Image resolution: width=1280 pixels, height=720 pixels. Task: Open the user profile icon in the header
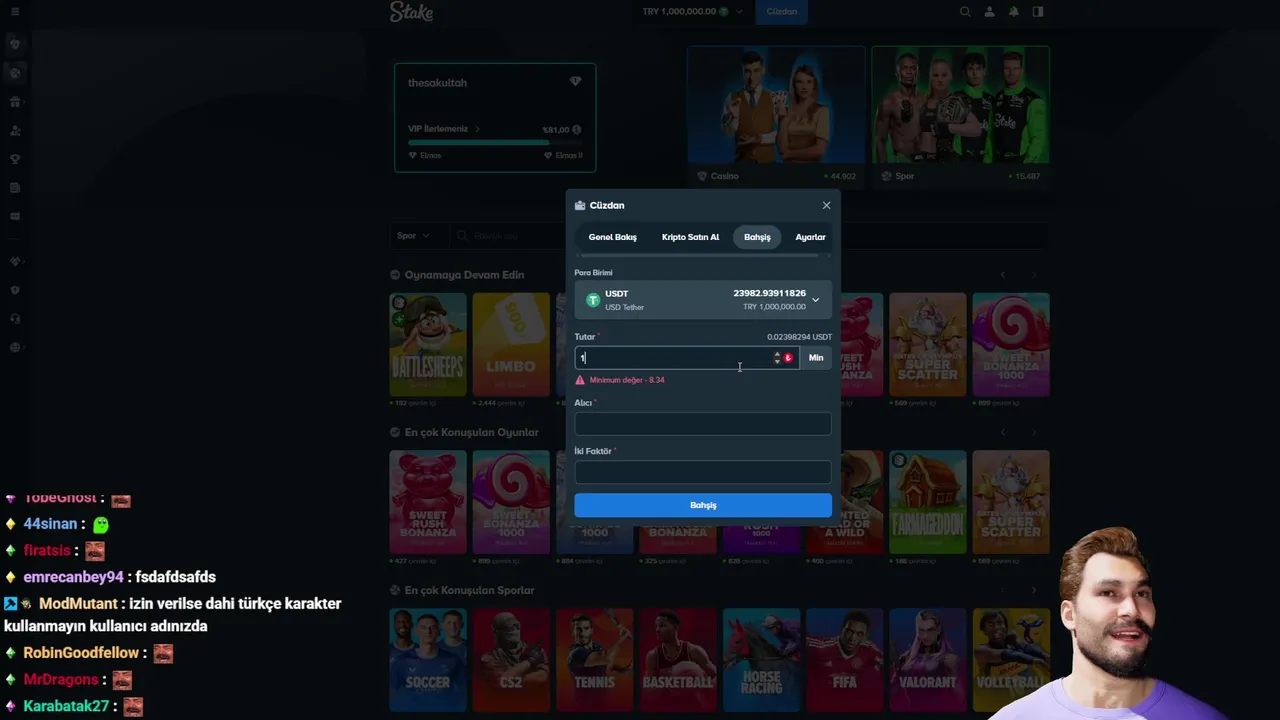989,12
